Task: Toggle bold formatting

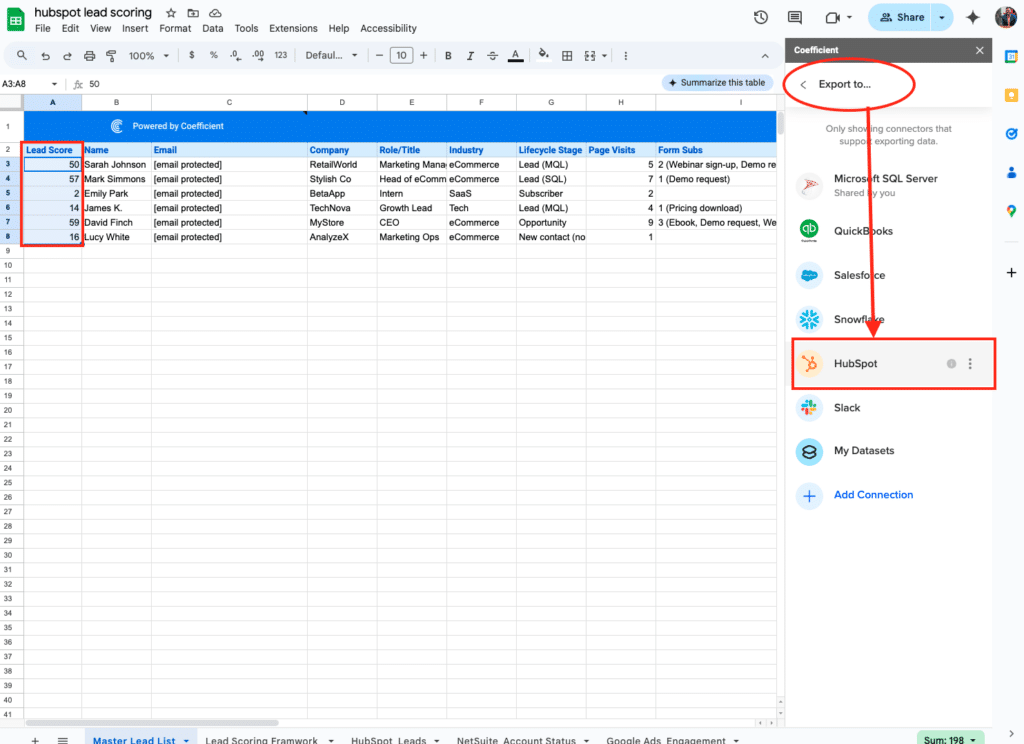Action: click(448, 56)
